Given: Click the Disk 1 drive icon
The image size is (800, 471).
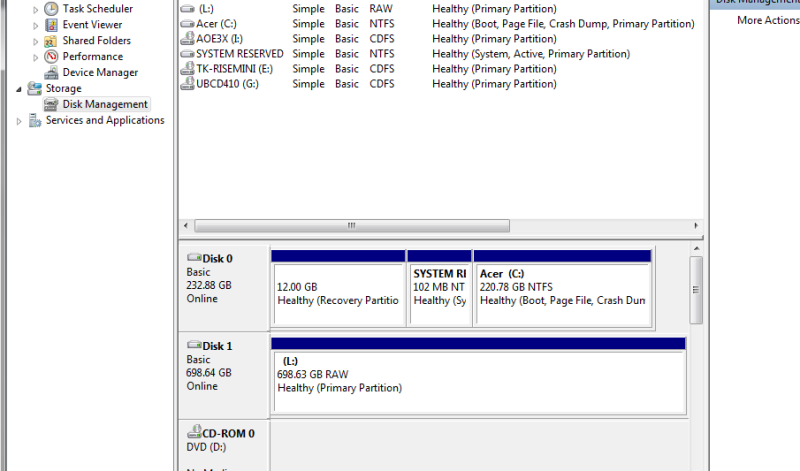Looking at the screenshot, I should [x=194, y=345].
